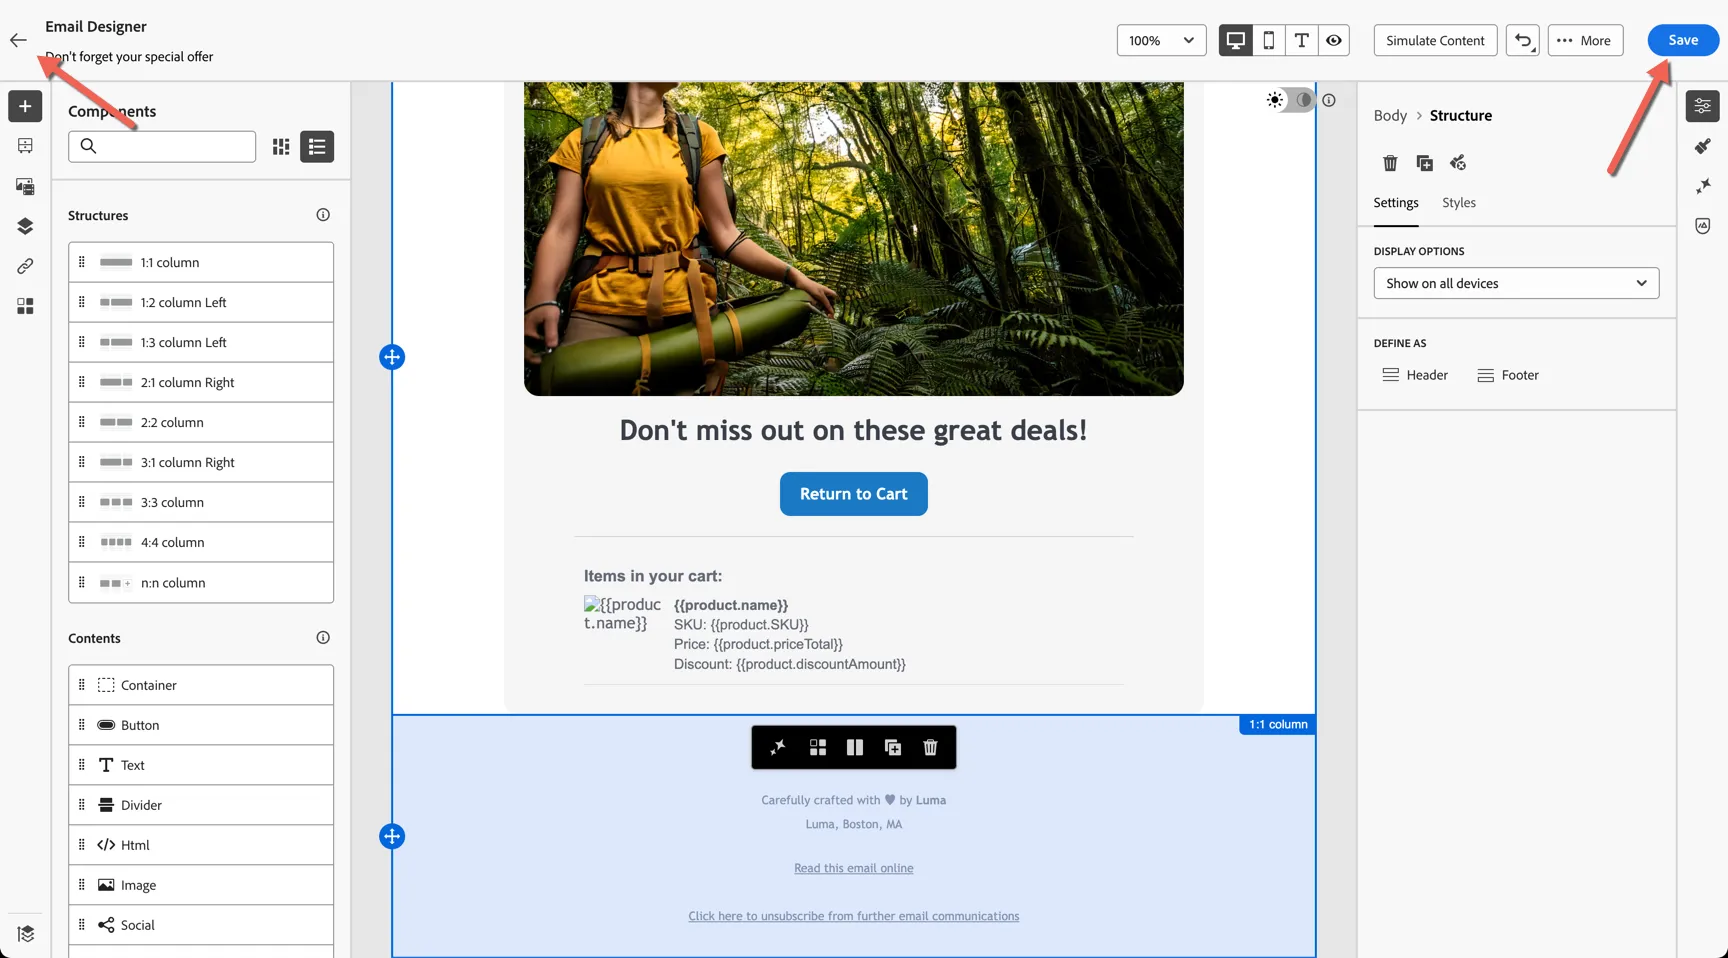
Task: Switch components to grid view
Action: click(281, 147)
